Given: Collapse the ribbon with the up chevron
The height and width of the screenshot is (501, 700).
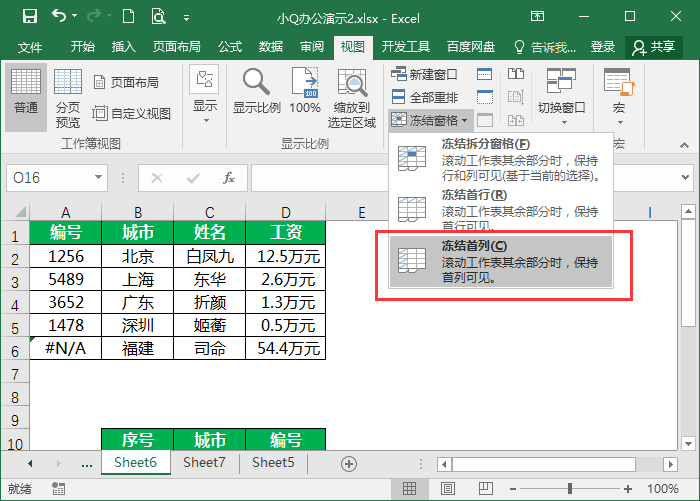Looking at the screenshot, I should pyautogui.click(x=684, y=145).
